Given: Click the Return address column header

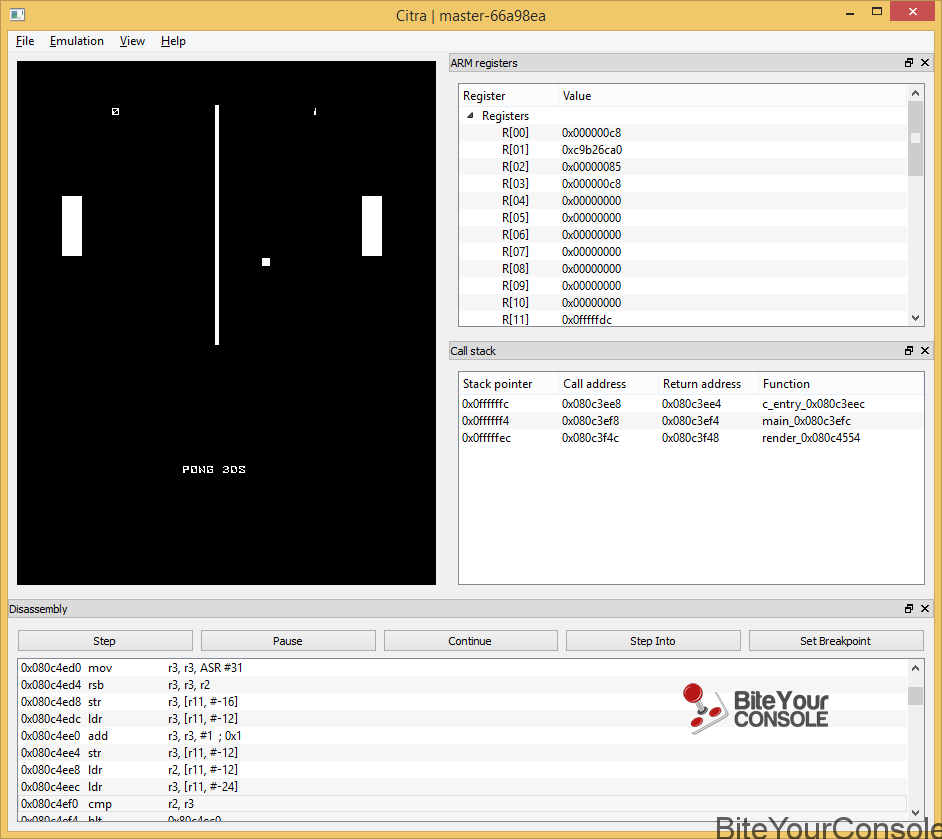Looking at the screenshot, I should tap(708, 384).
